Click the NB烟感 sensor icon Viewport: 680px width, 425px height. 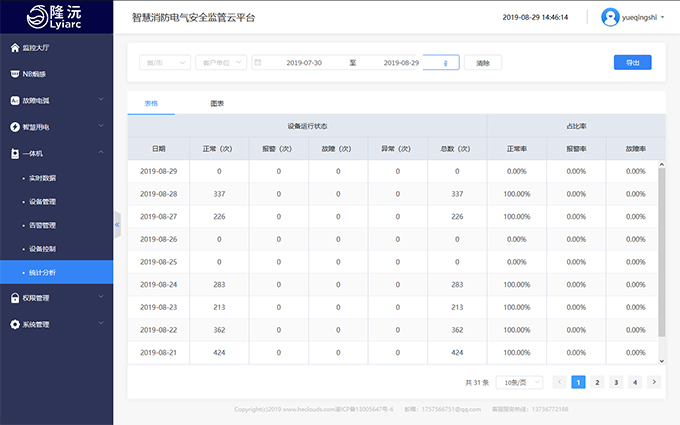[x=13, y=73]
